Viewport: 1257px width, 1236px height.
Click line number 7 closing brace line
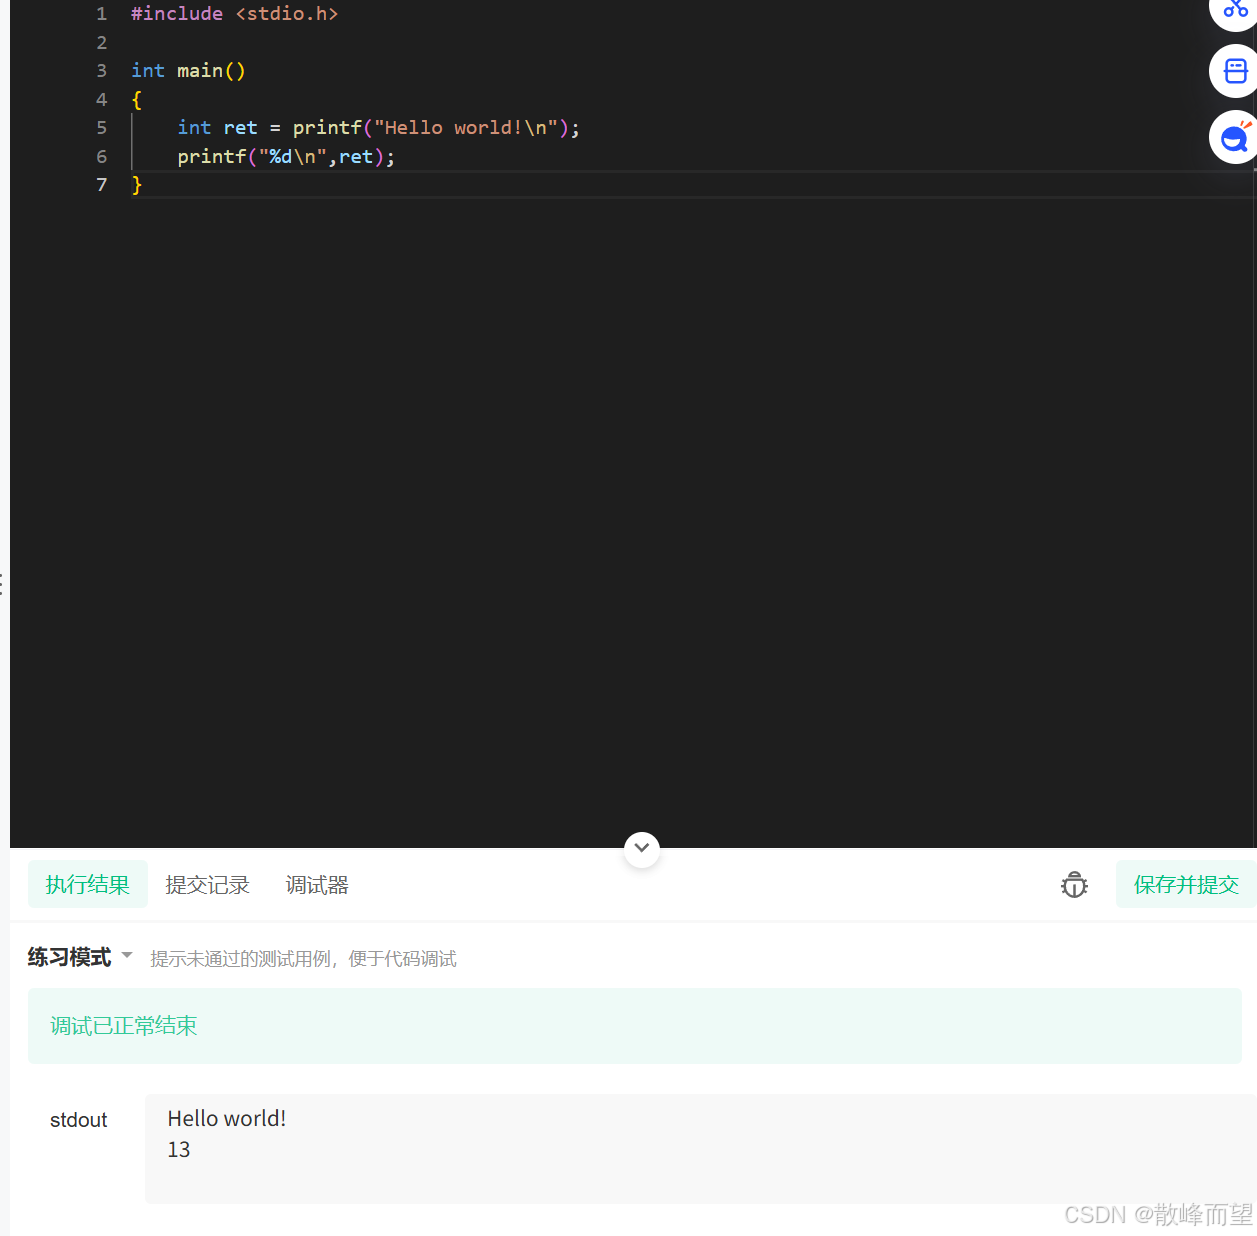click(101, 185)
